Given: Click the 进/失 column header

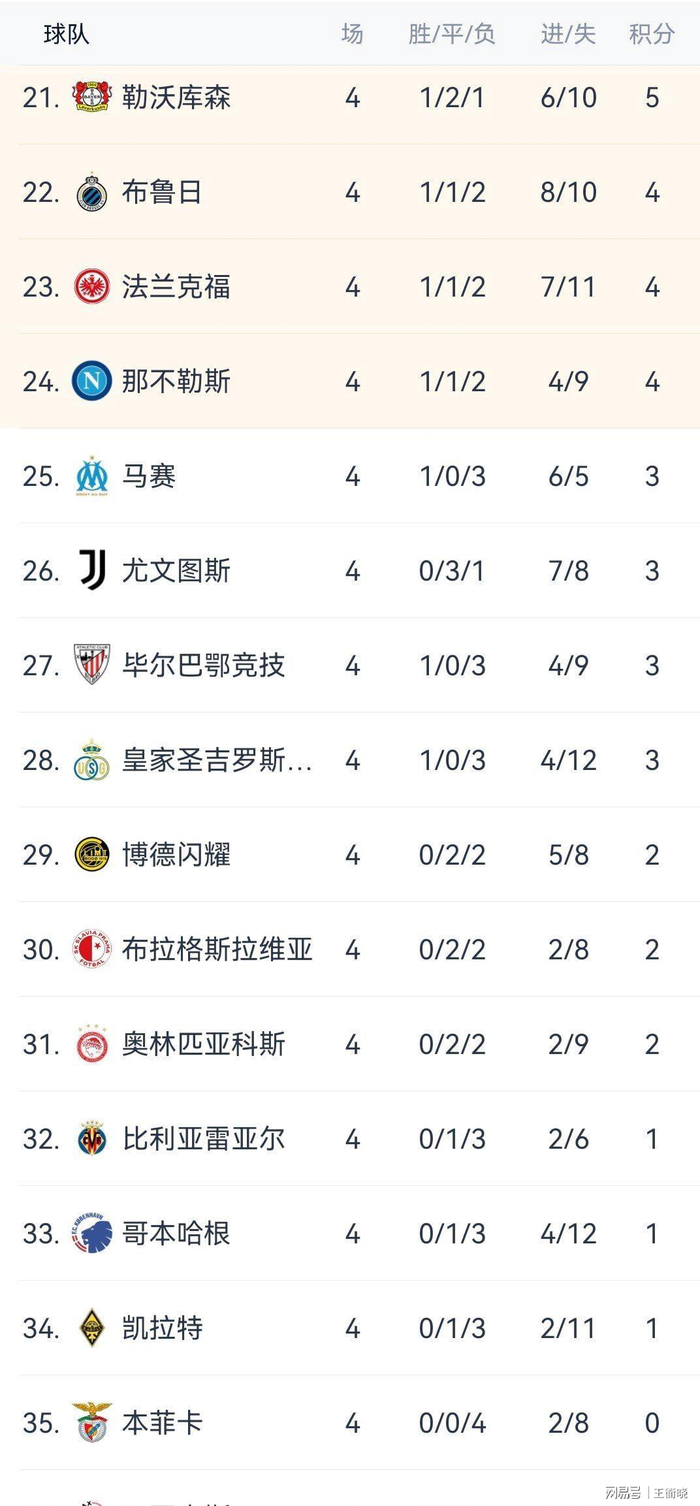Looking at the screenshot, I should click(568, 34).
